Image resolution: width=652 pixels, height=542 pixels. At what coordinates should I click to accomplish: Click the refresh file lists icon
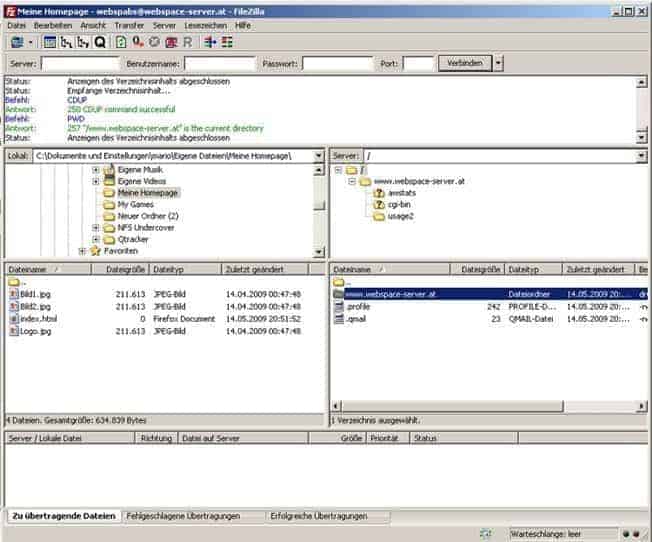(x=121, y=42)
